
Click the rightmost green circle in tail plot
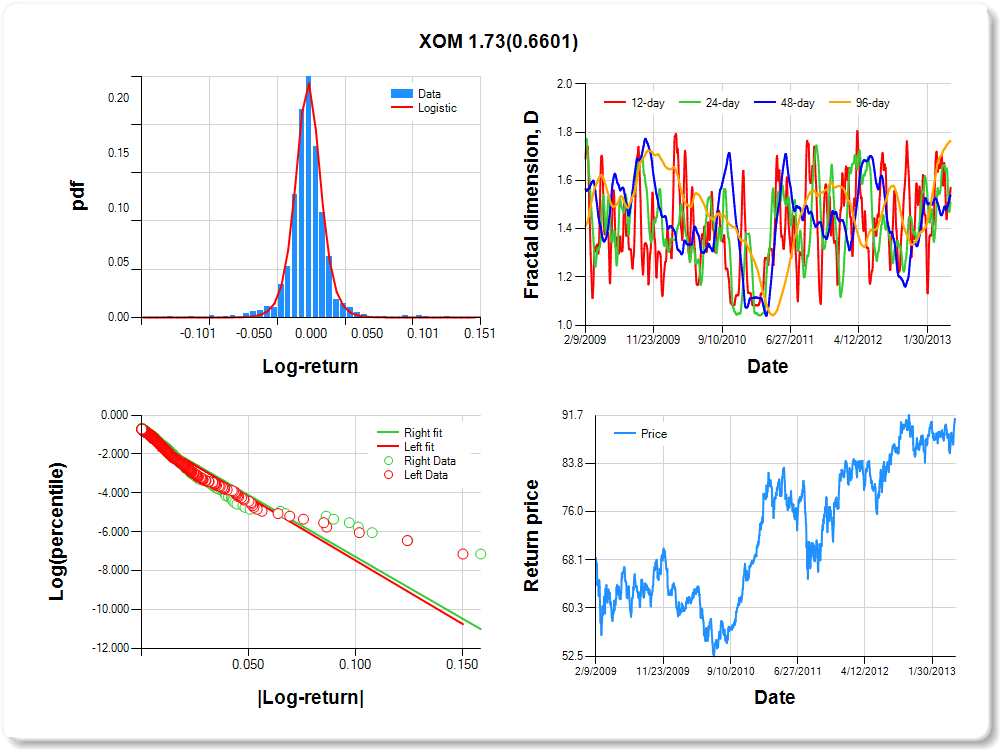click(481, 554)
